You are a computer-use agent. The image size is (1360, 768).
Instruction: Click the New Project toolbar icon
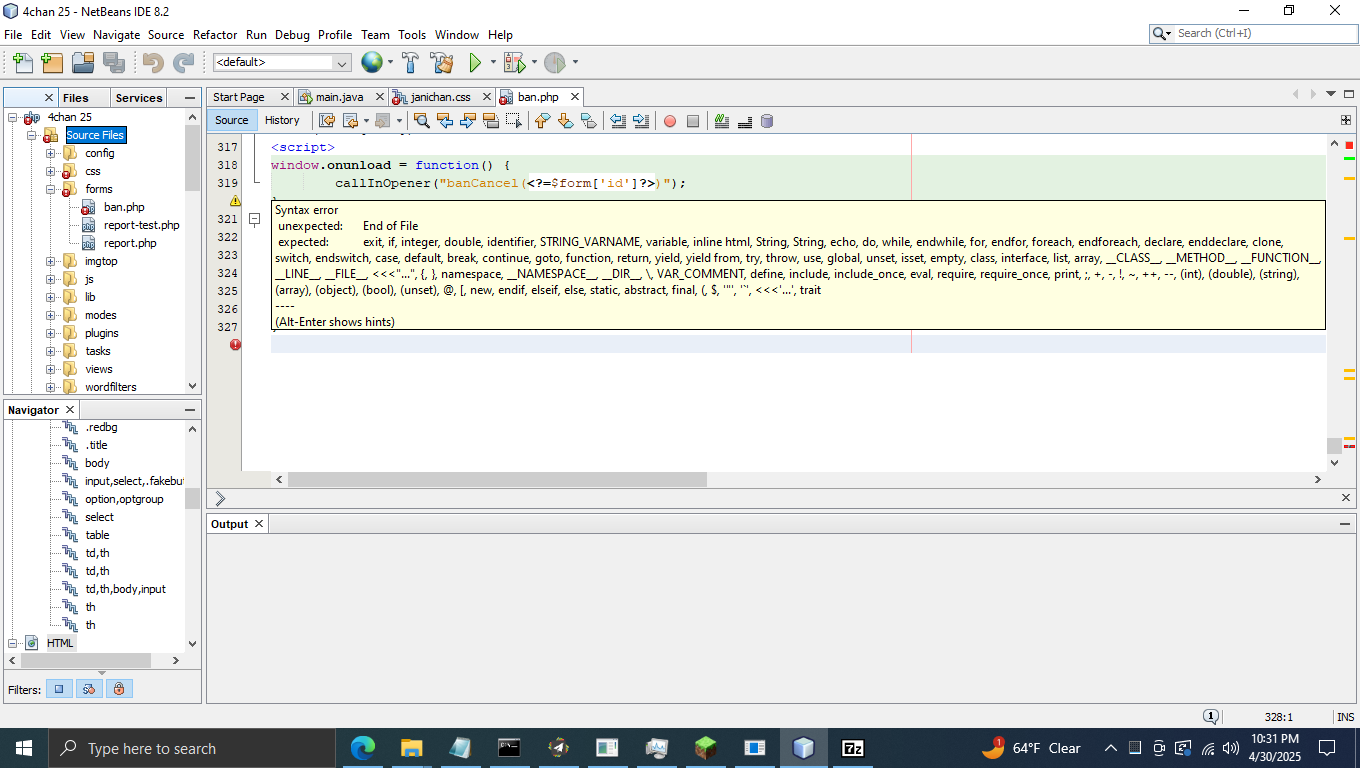[x=50, y=63]
